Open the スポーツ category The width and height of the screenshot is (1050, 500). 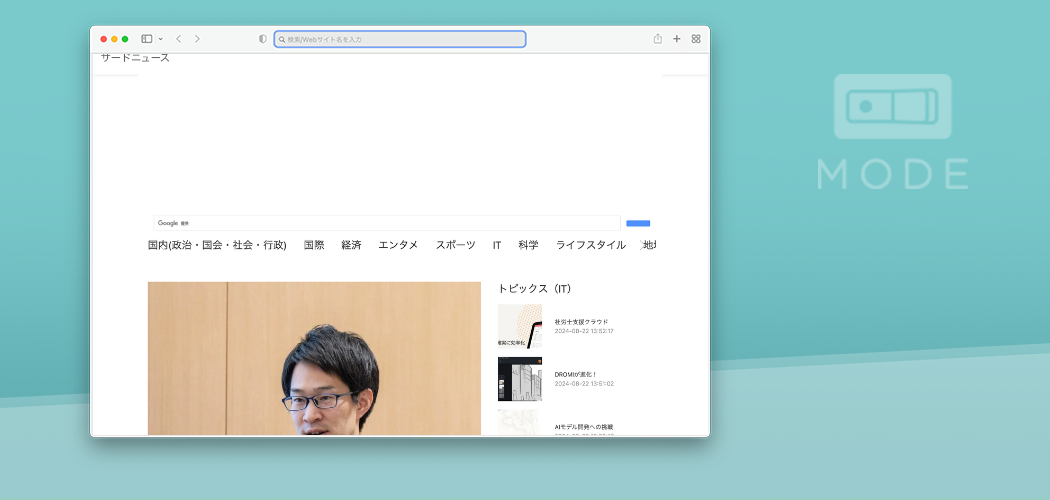(455, 245)
